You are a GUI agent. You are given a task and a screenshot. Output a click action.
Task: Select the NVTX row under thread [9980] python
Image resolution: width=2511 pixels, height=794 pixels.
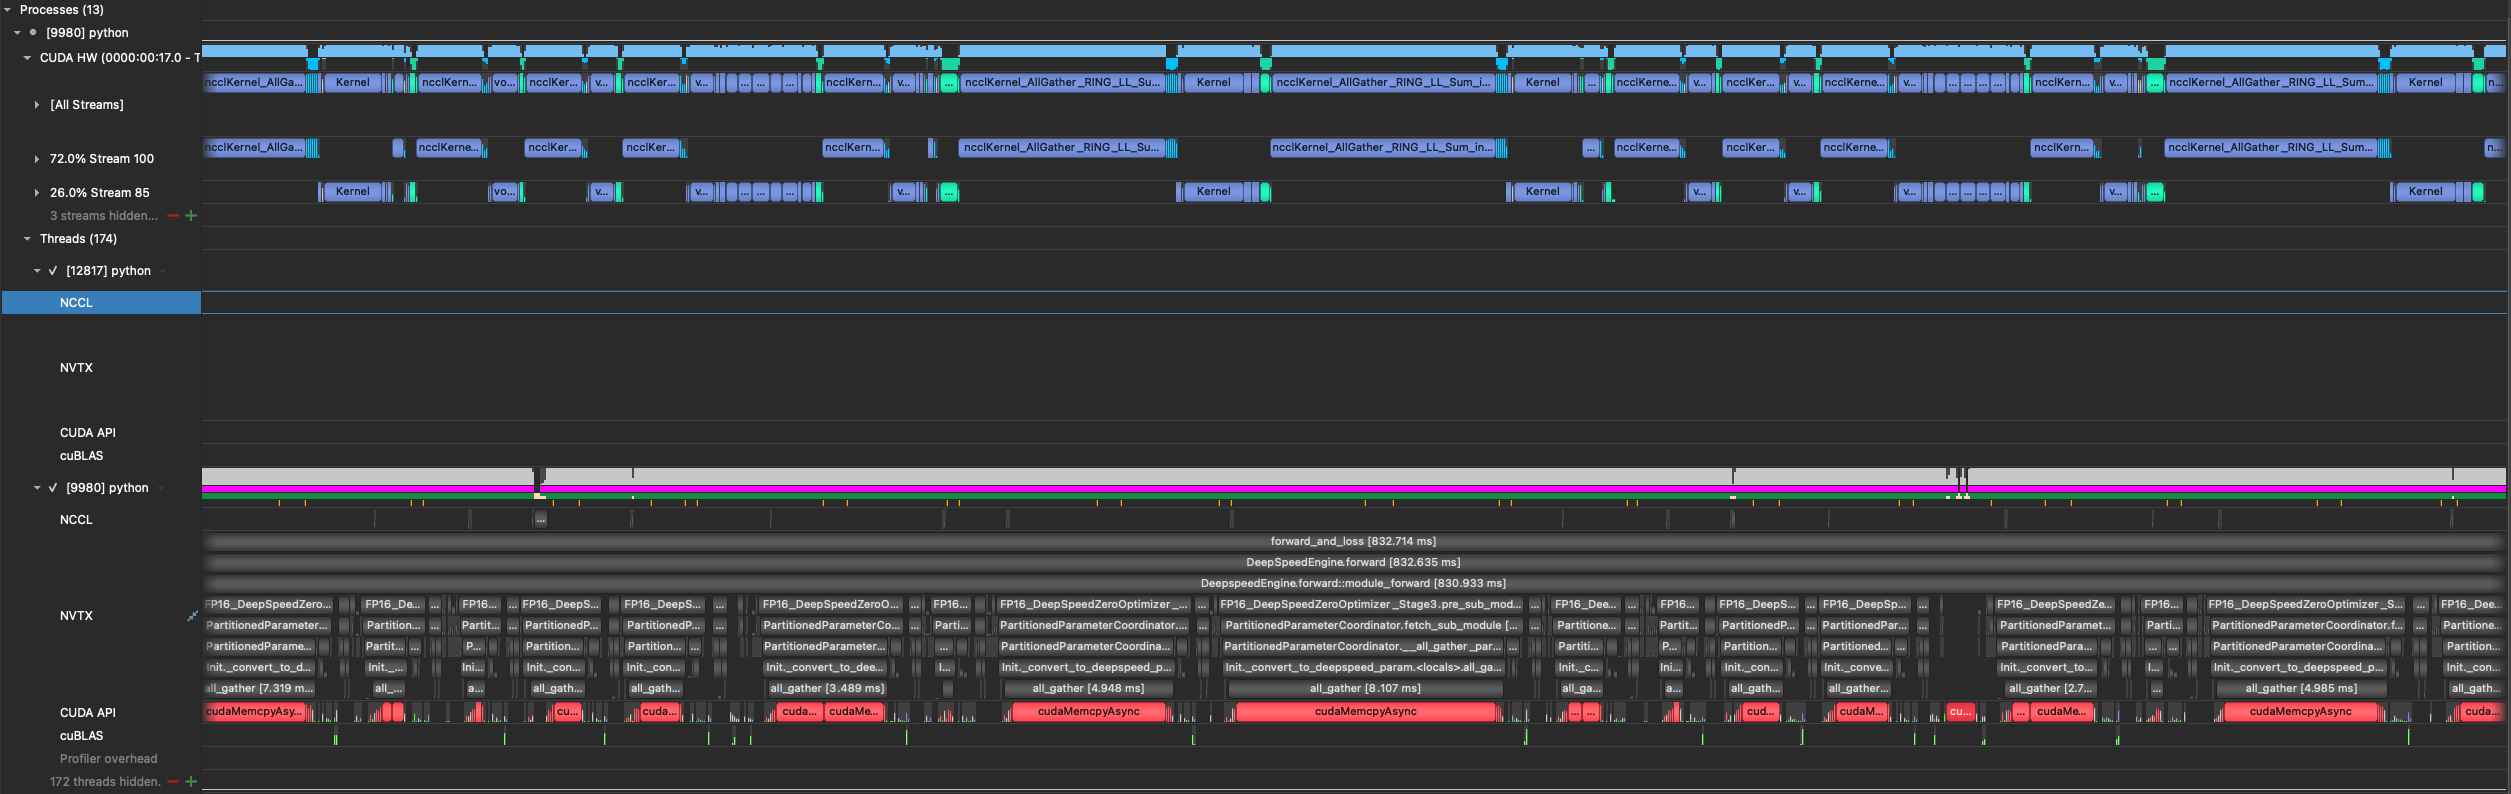76,616
